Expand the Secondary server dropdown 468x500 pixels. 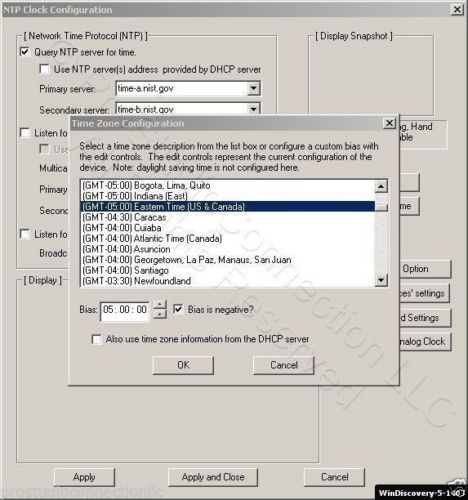click(x=254, y=109)
